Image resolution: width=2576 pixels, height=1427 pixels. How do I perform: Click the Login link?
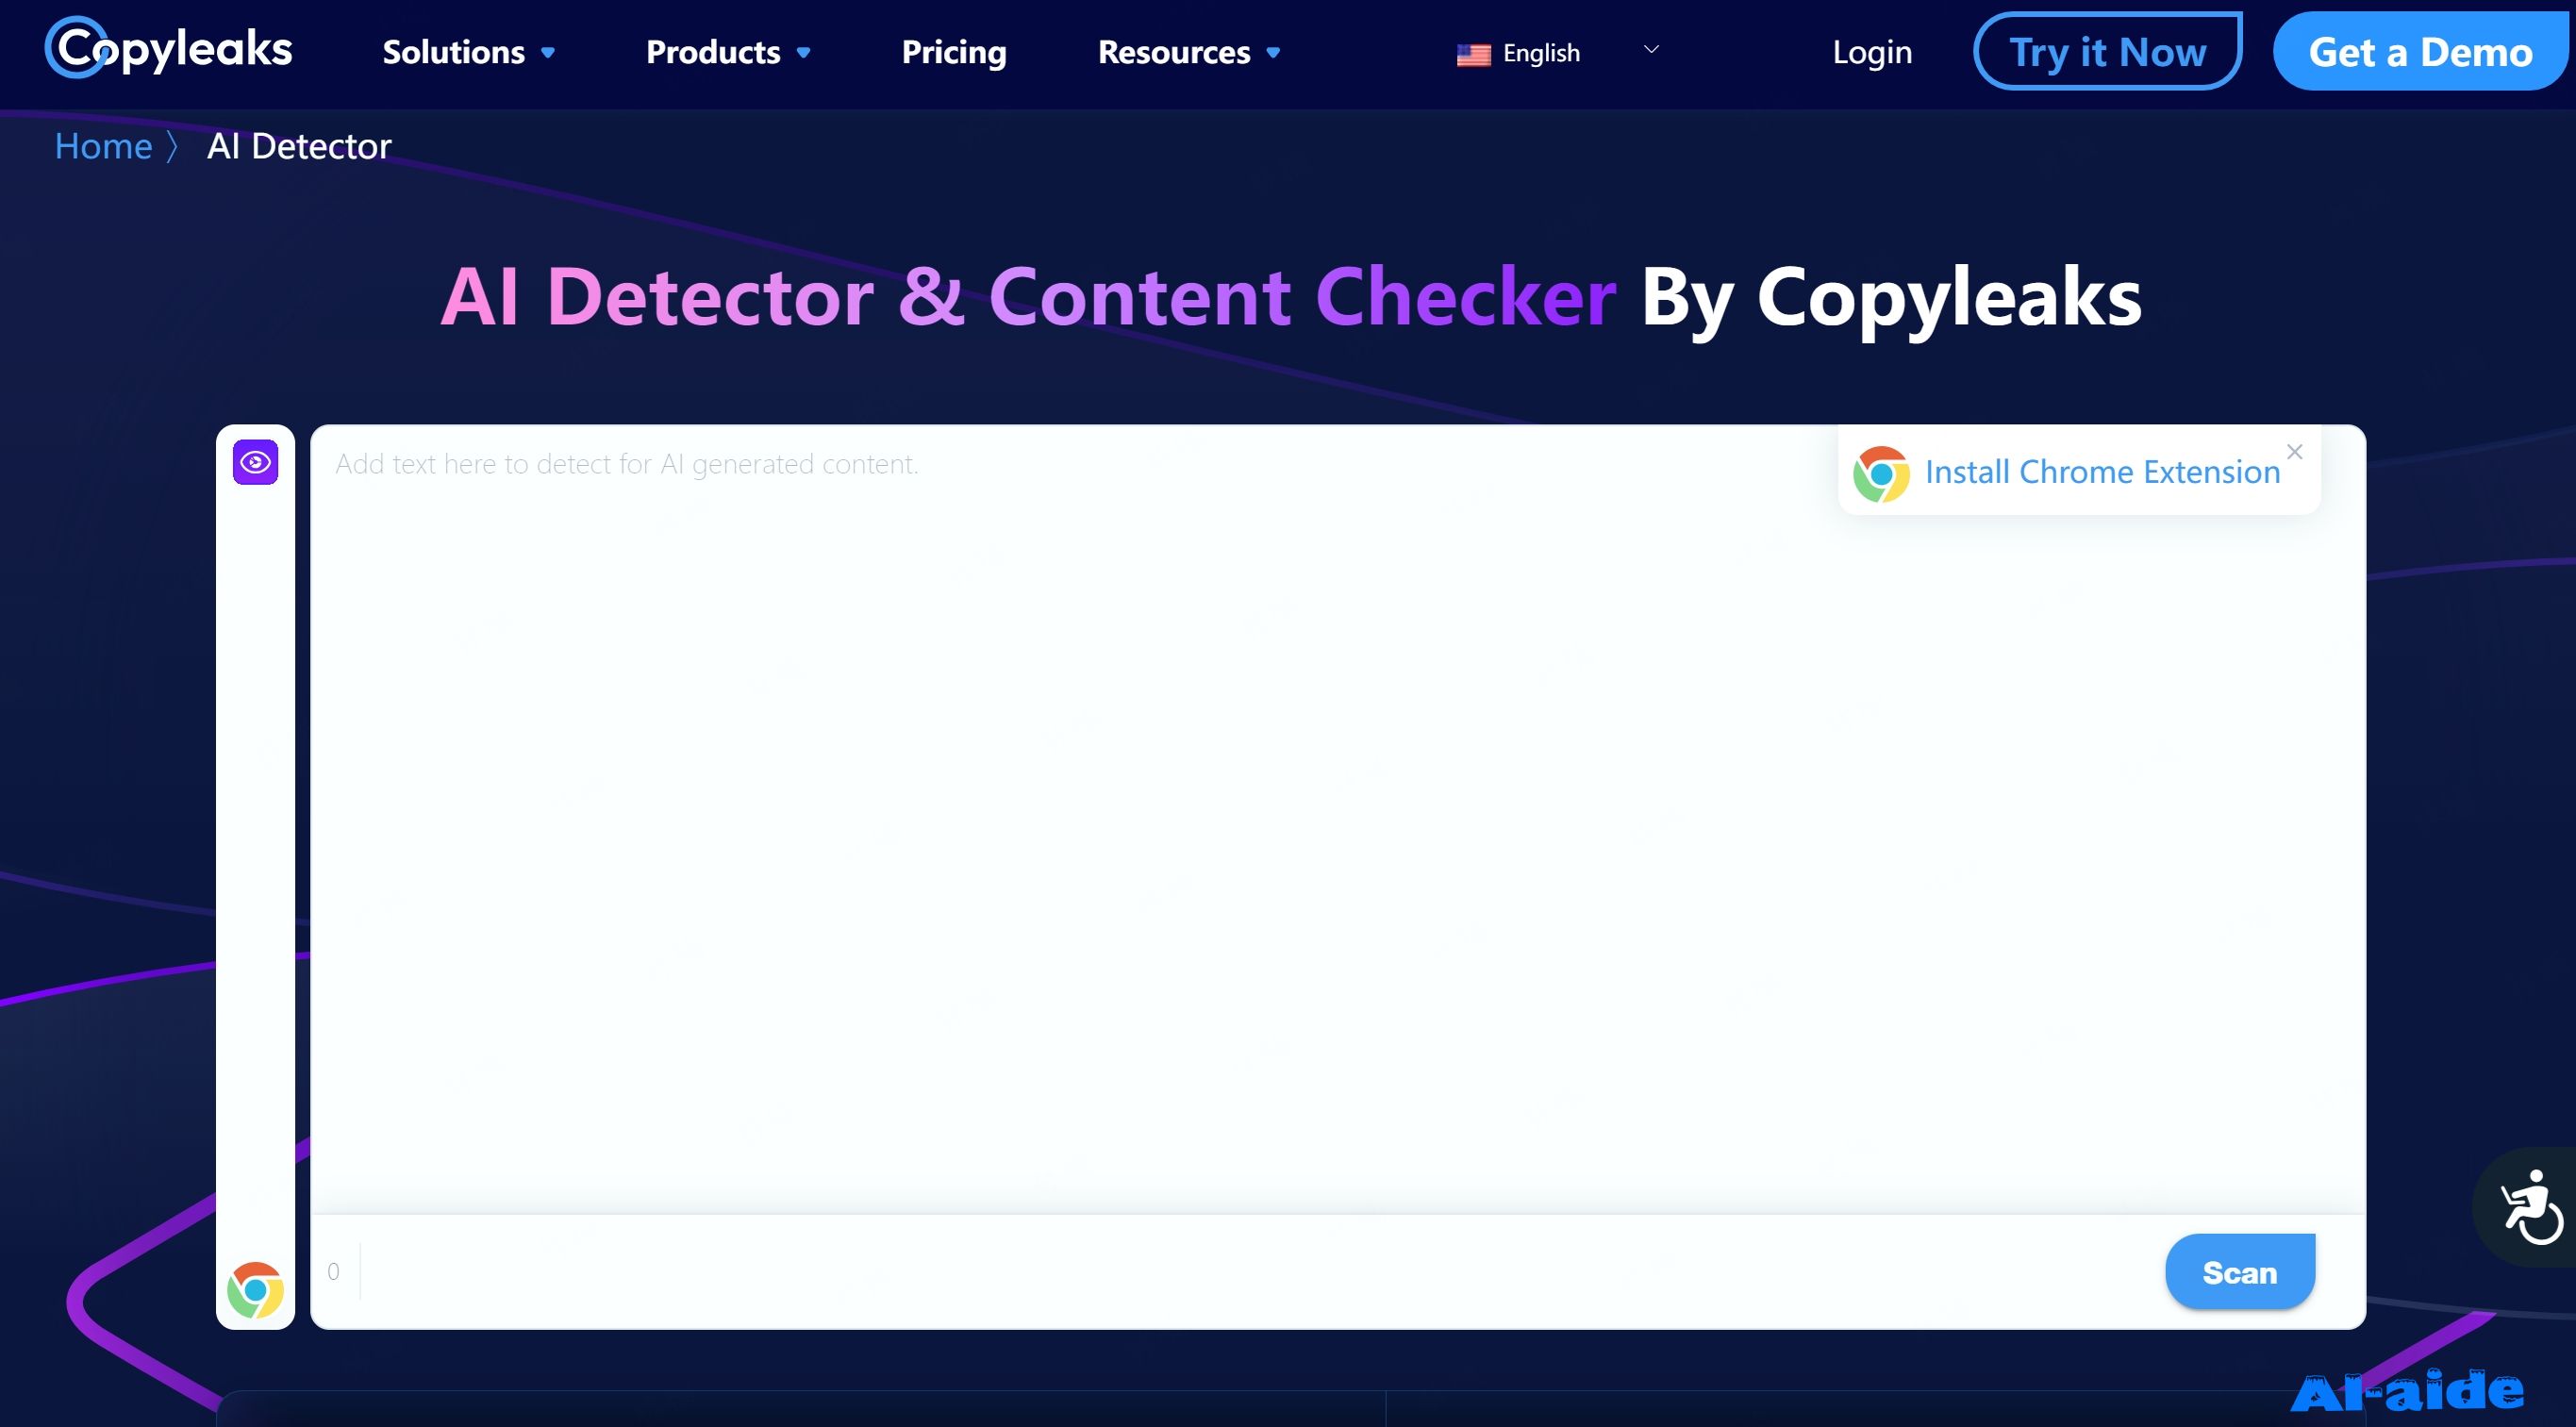[1872, 52]
